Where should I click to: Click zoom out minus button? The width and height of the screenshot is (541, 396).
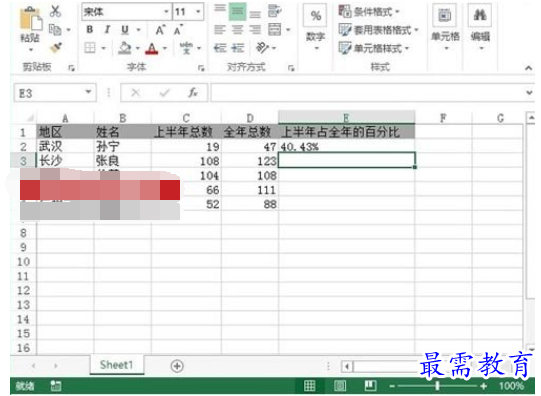click(392, 386)
